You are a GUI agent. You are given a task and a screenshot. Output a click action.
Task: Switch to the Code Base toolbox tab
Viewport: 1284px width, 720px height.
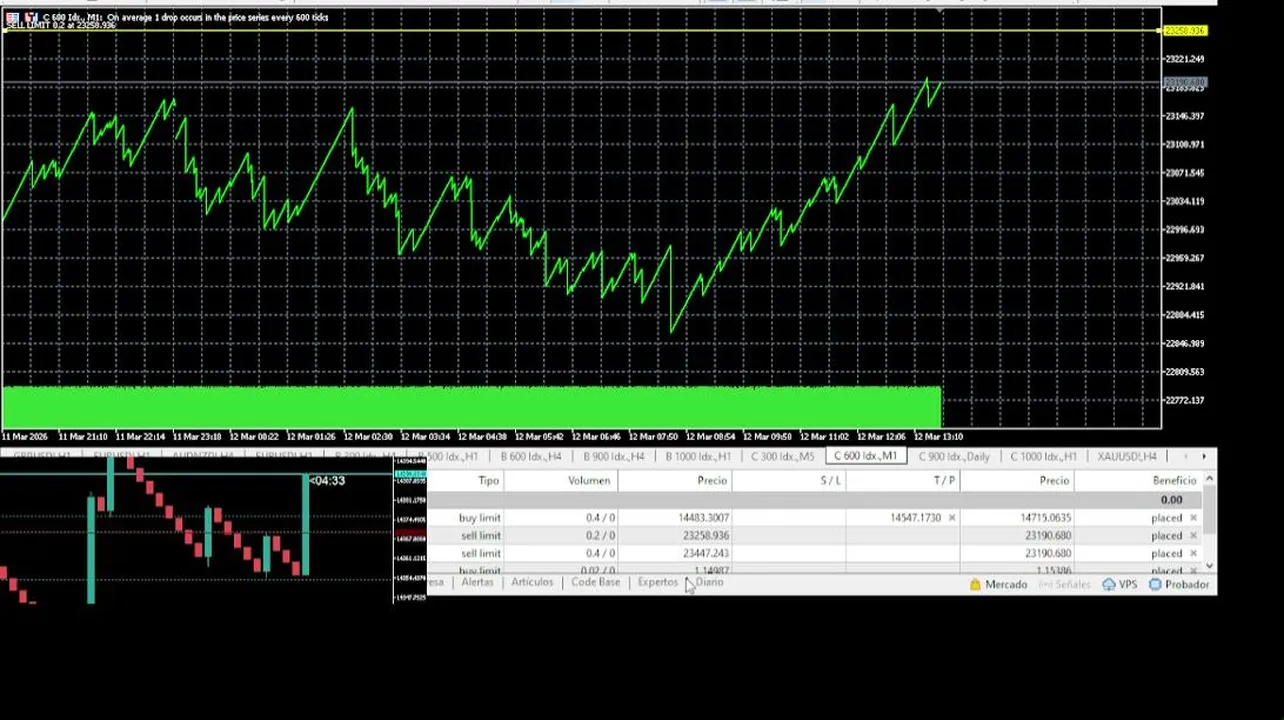(x=596, y=582)
